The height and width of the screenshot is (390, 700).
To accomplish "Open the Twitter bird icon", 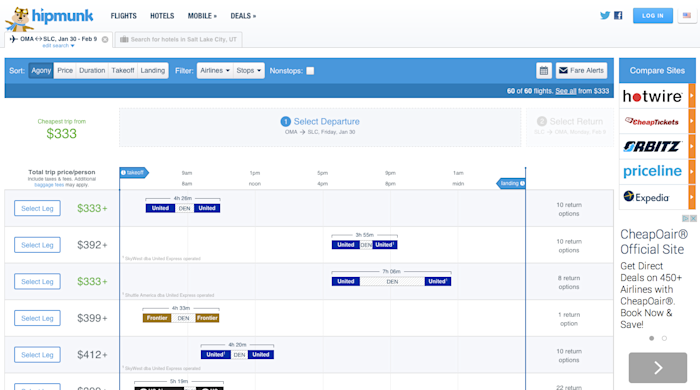I will [x=605, y=16].
